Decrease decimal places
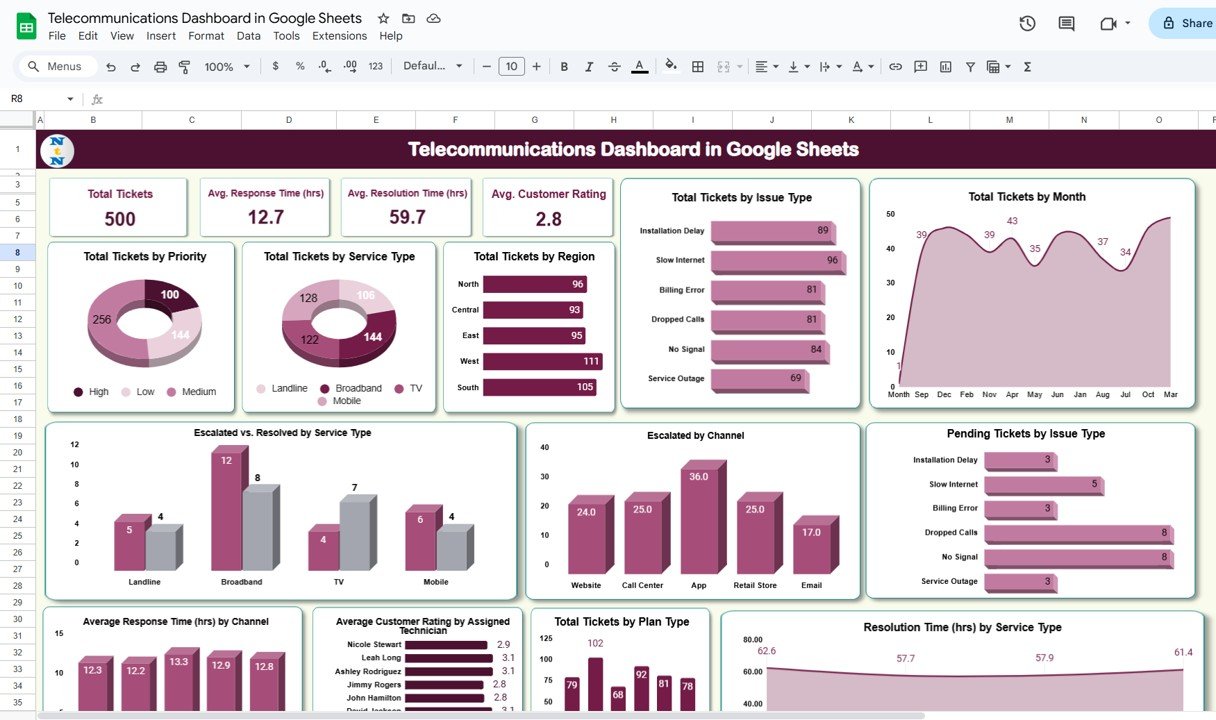 [x=325, y=66]
